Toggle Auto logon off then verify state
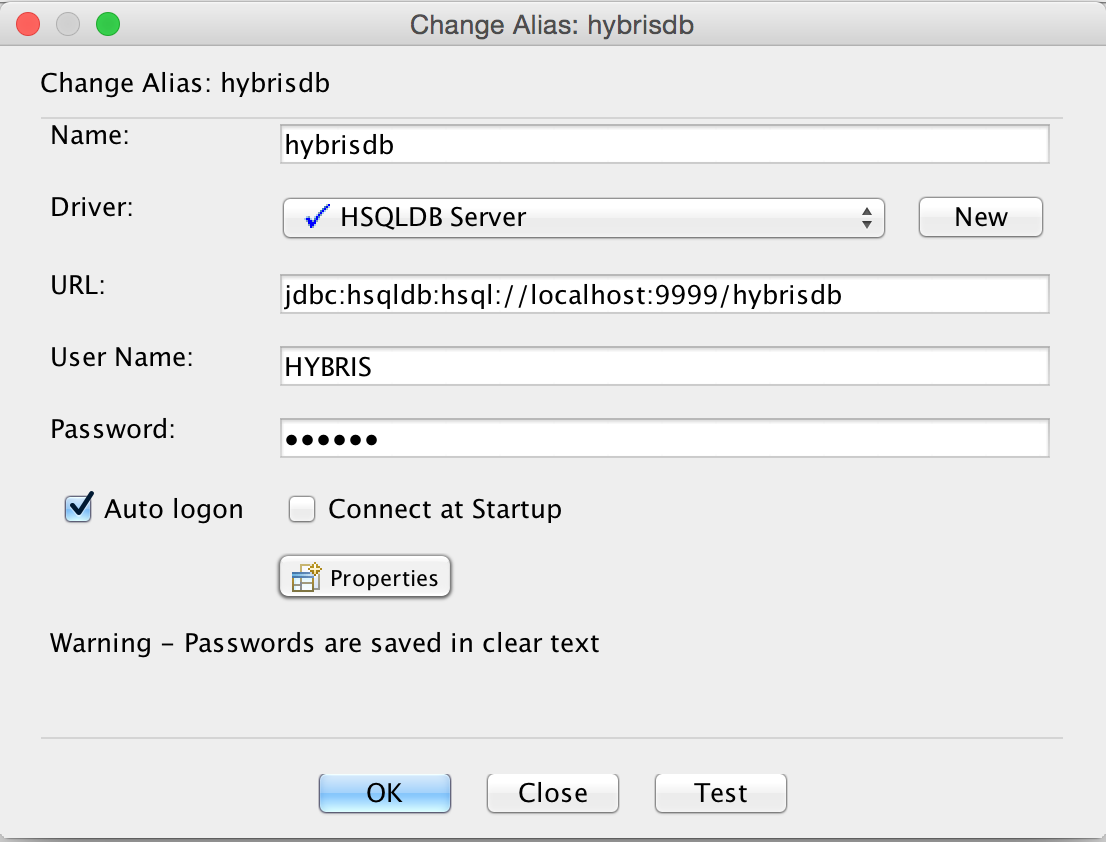Image resolution: width=1106 pixels, height=842 pixels. [x=78, y=508]
